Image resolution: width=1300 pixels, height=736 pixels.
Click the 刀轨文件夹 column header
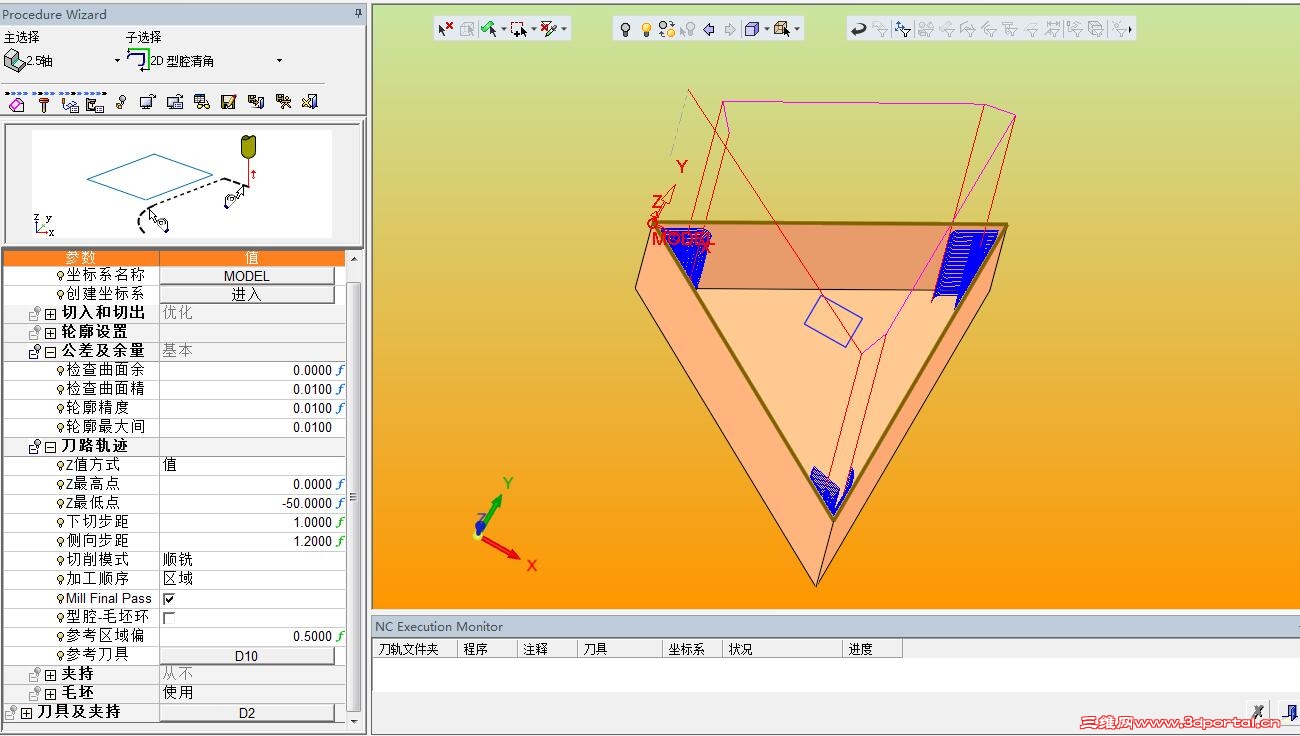coord(415,649)
